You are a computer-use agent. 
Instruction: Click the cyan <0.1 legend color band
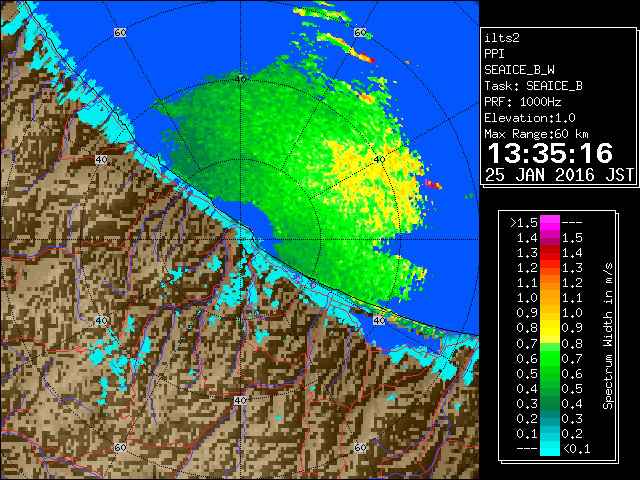pyautogui.click(x=550, y=448)
